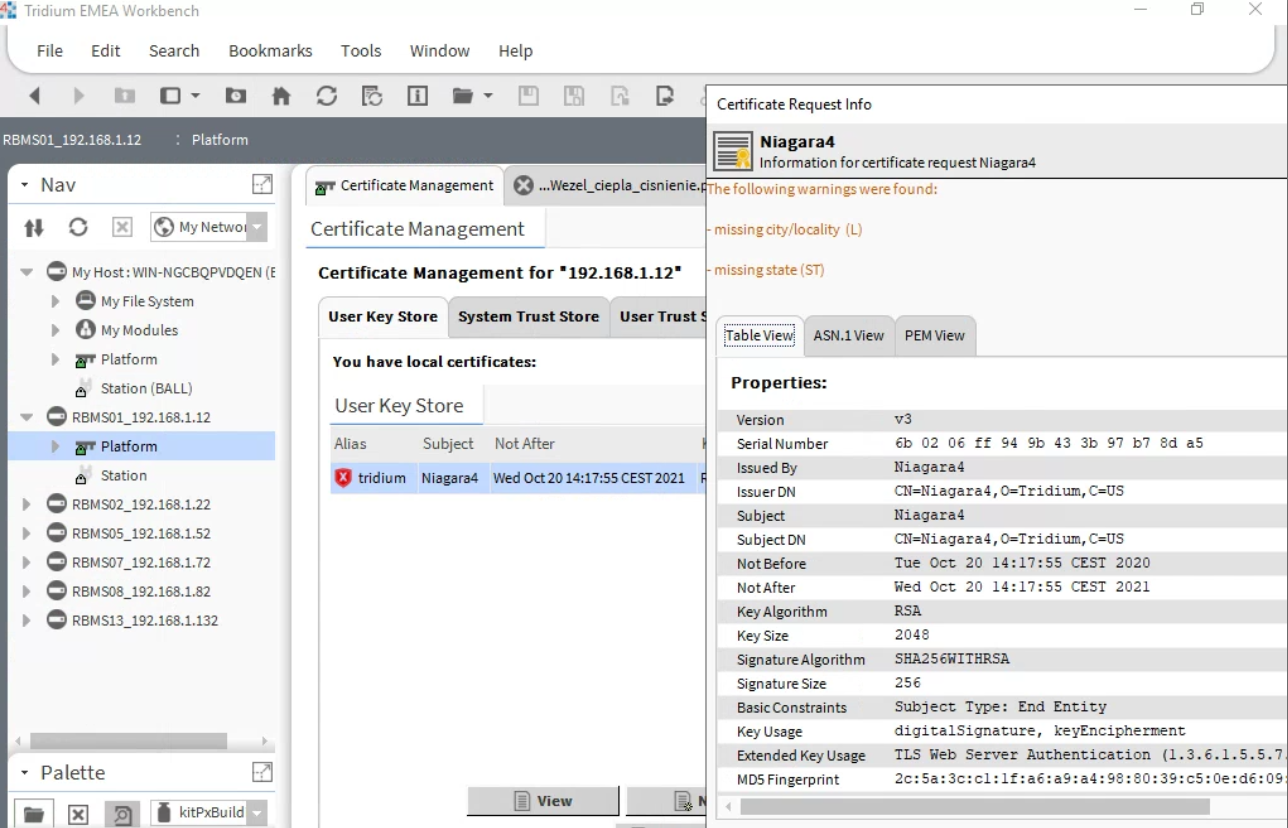This screenshot has height=828, width=1288.
Task: Click the info icon in the toolbar
Action: point(417,96)
